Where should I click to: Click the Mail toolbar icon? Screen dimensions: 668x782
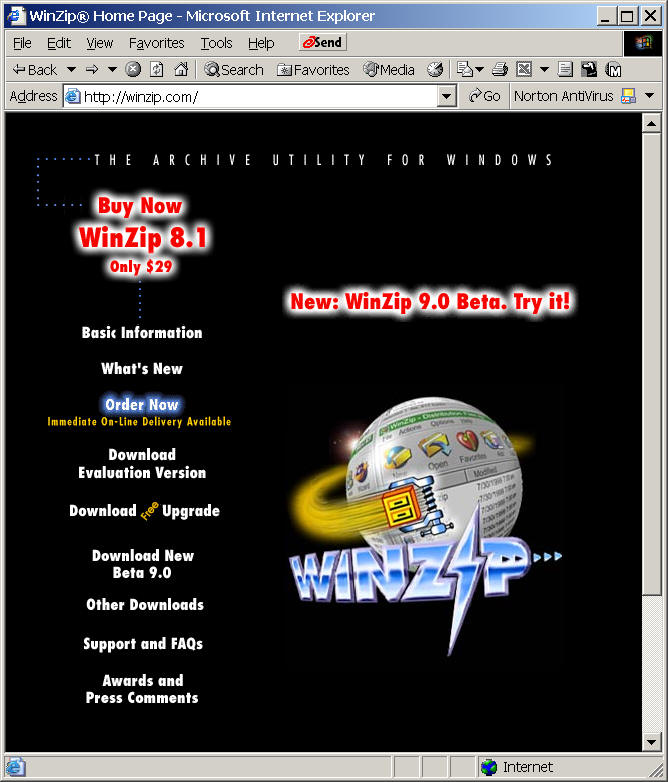(x=464, y=69)
